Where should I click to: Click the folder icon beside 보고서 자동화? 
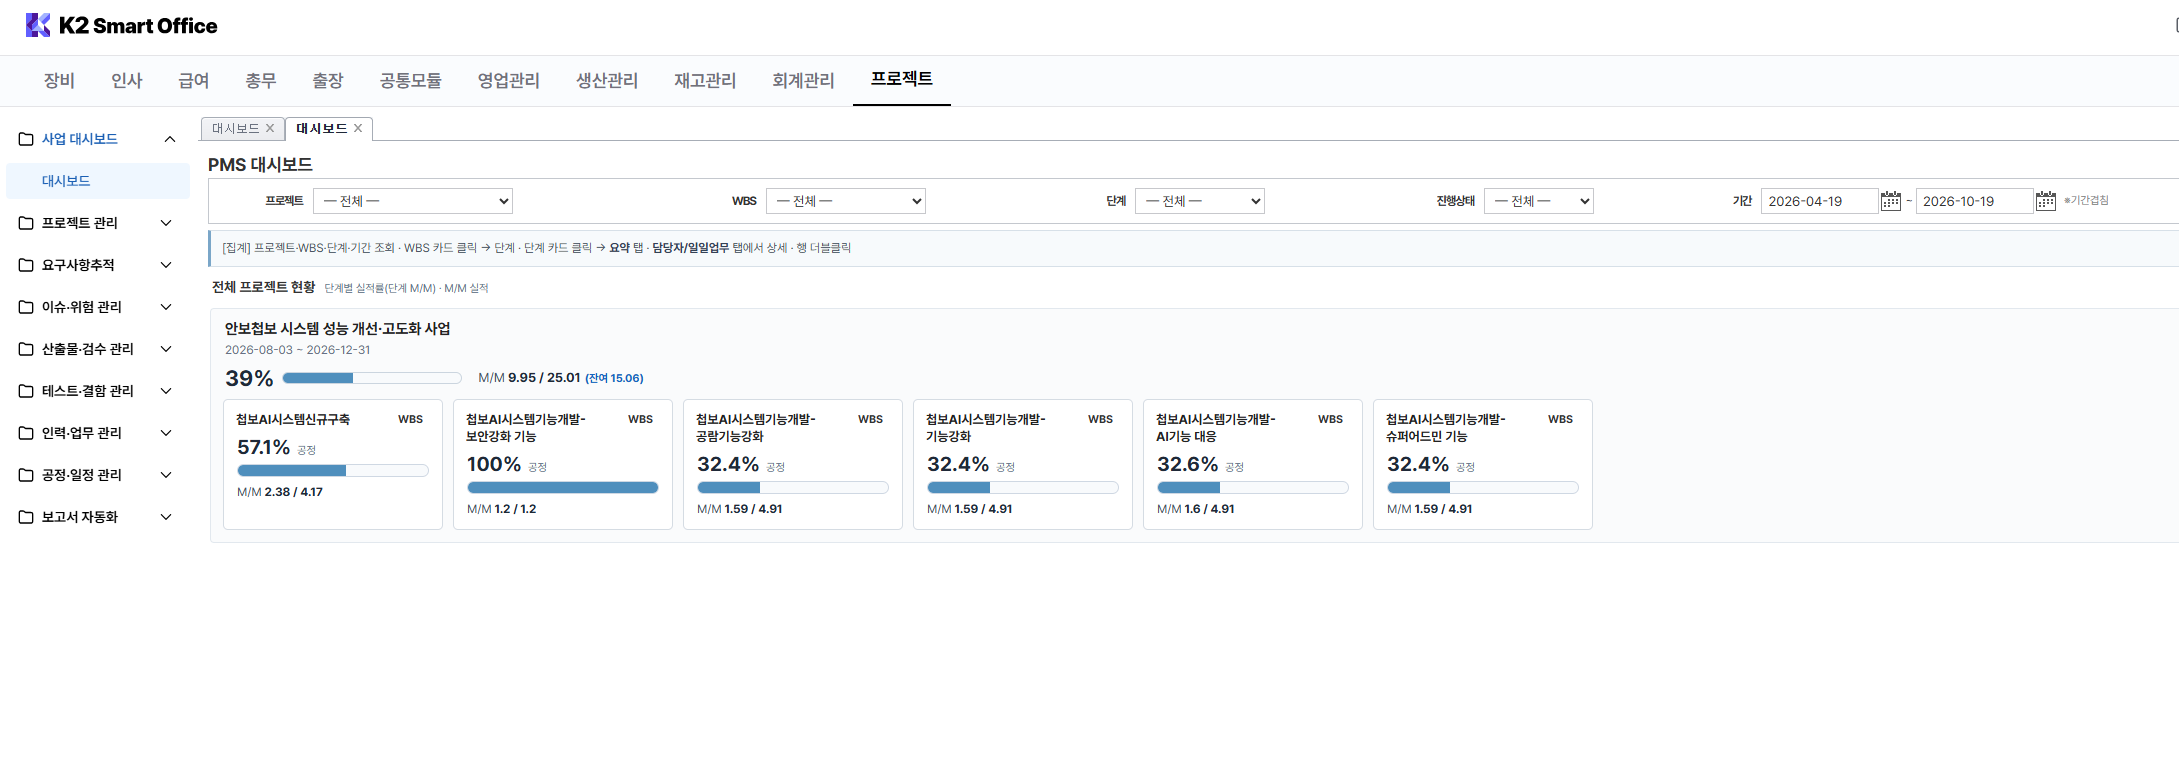tap(26, 517)
